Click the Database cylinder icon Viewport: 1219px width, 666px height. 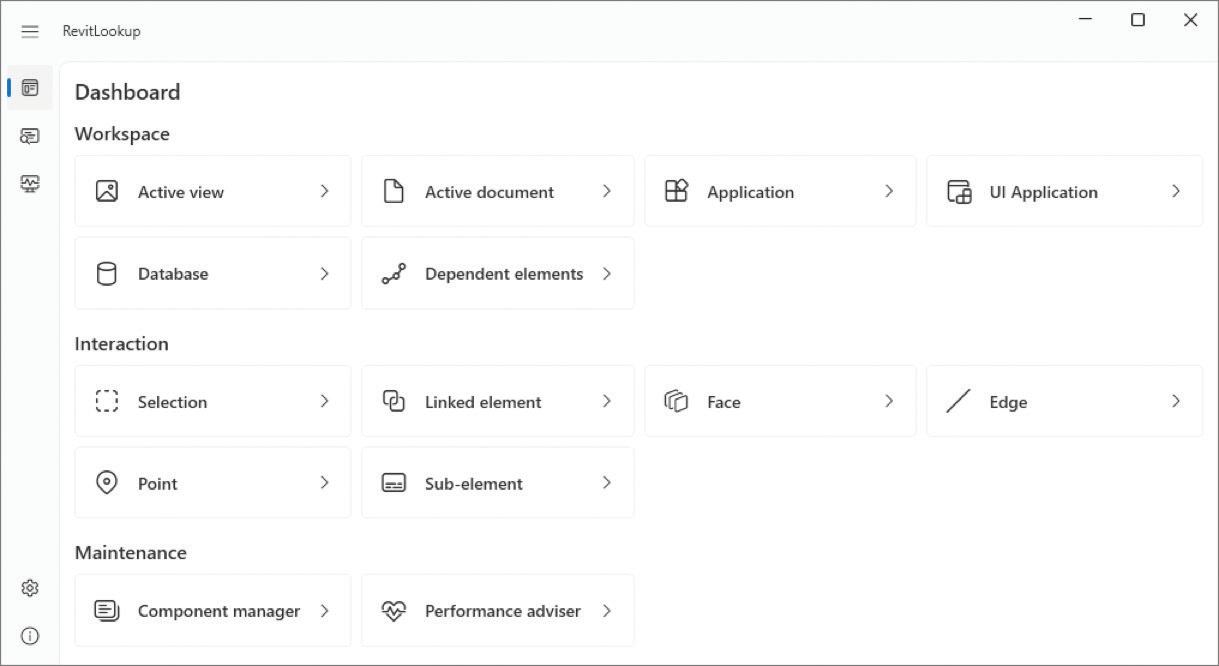107,274
